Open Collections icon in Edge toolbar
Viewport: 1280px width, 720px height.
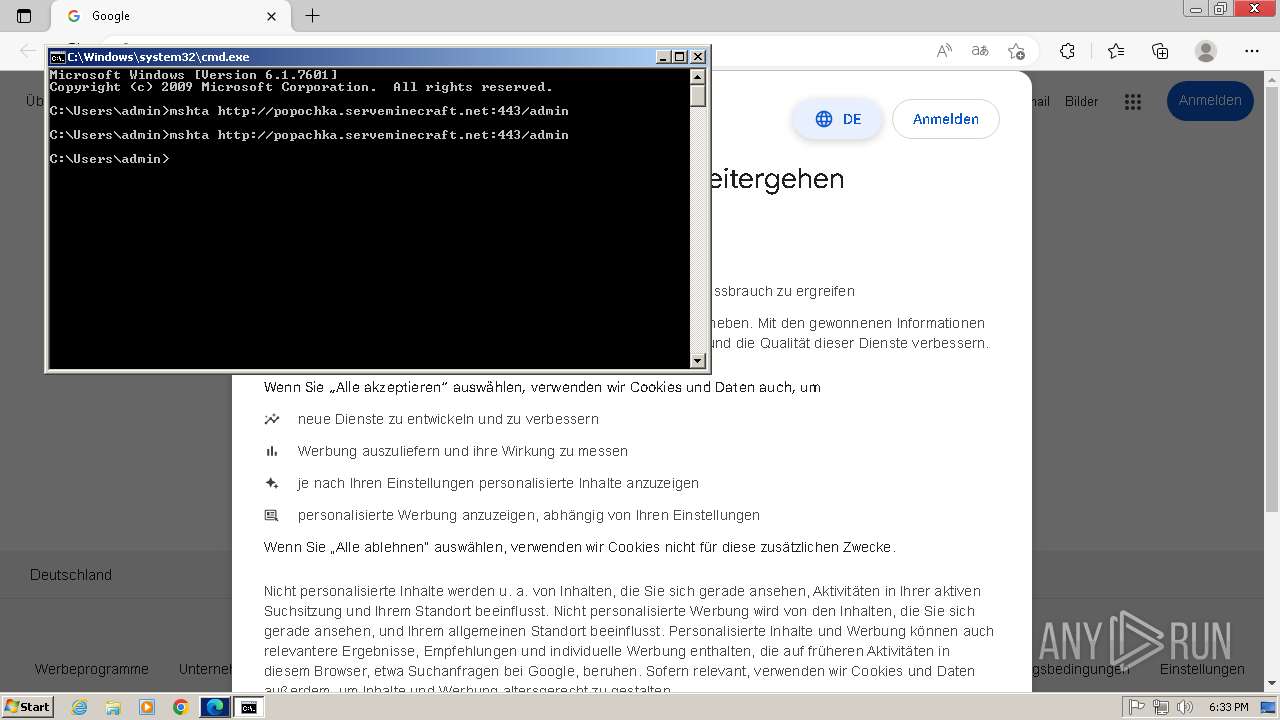click(x=1160, y=51)
